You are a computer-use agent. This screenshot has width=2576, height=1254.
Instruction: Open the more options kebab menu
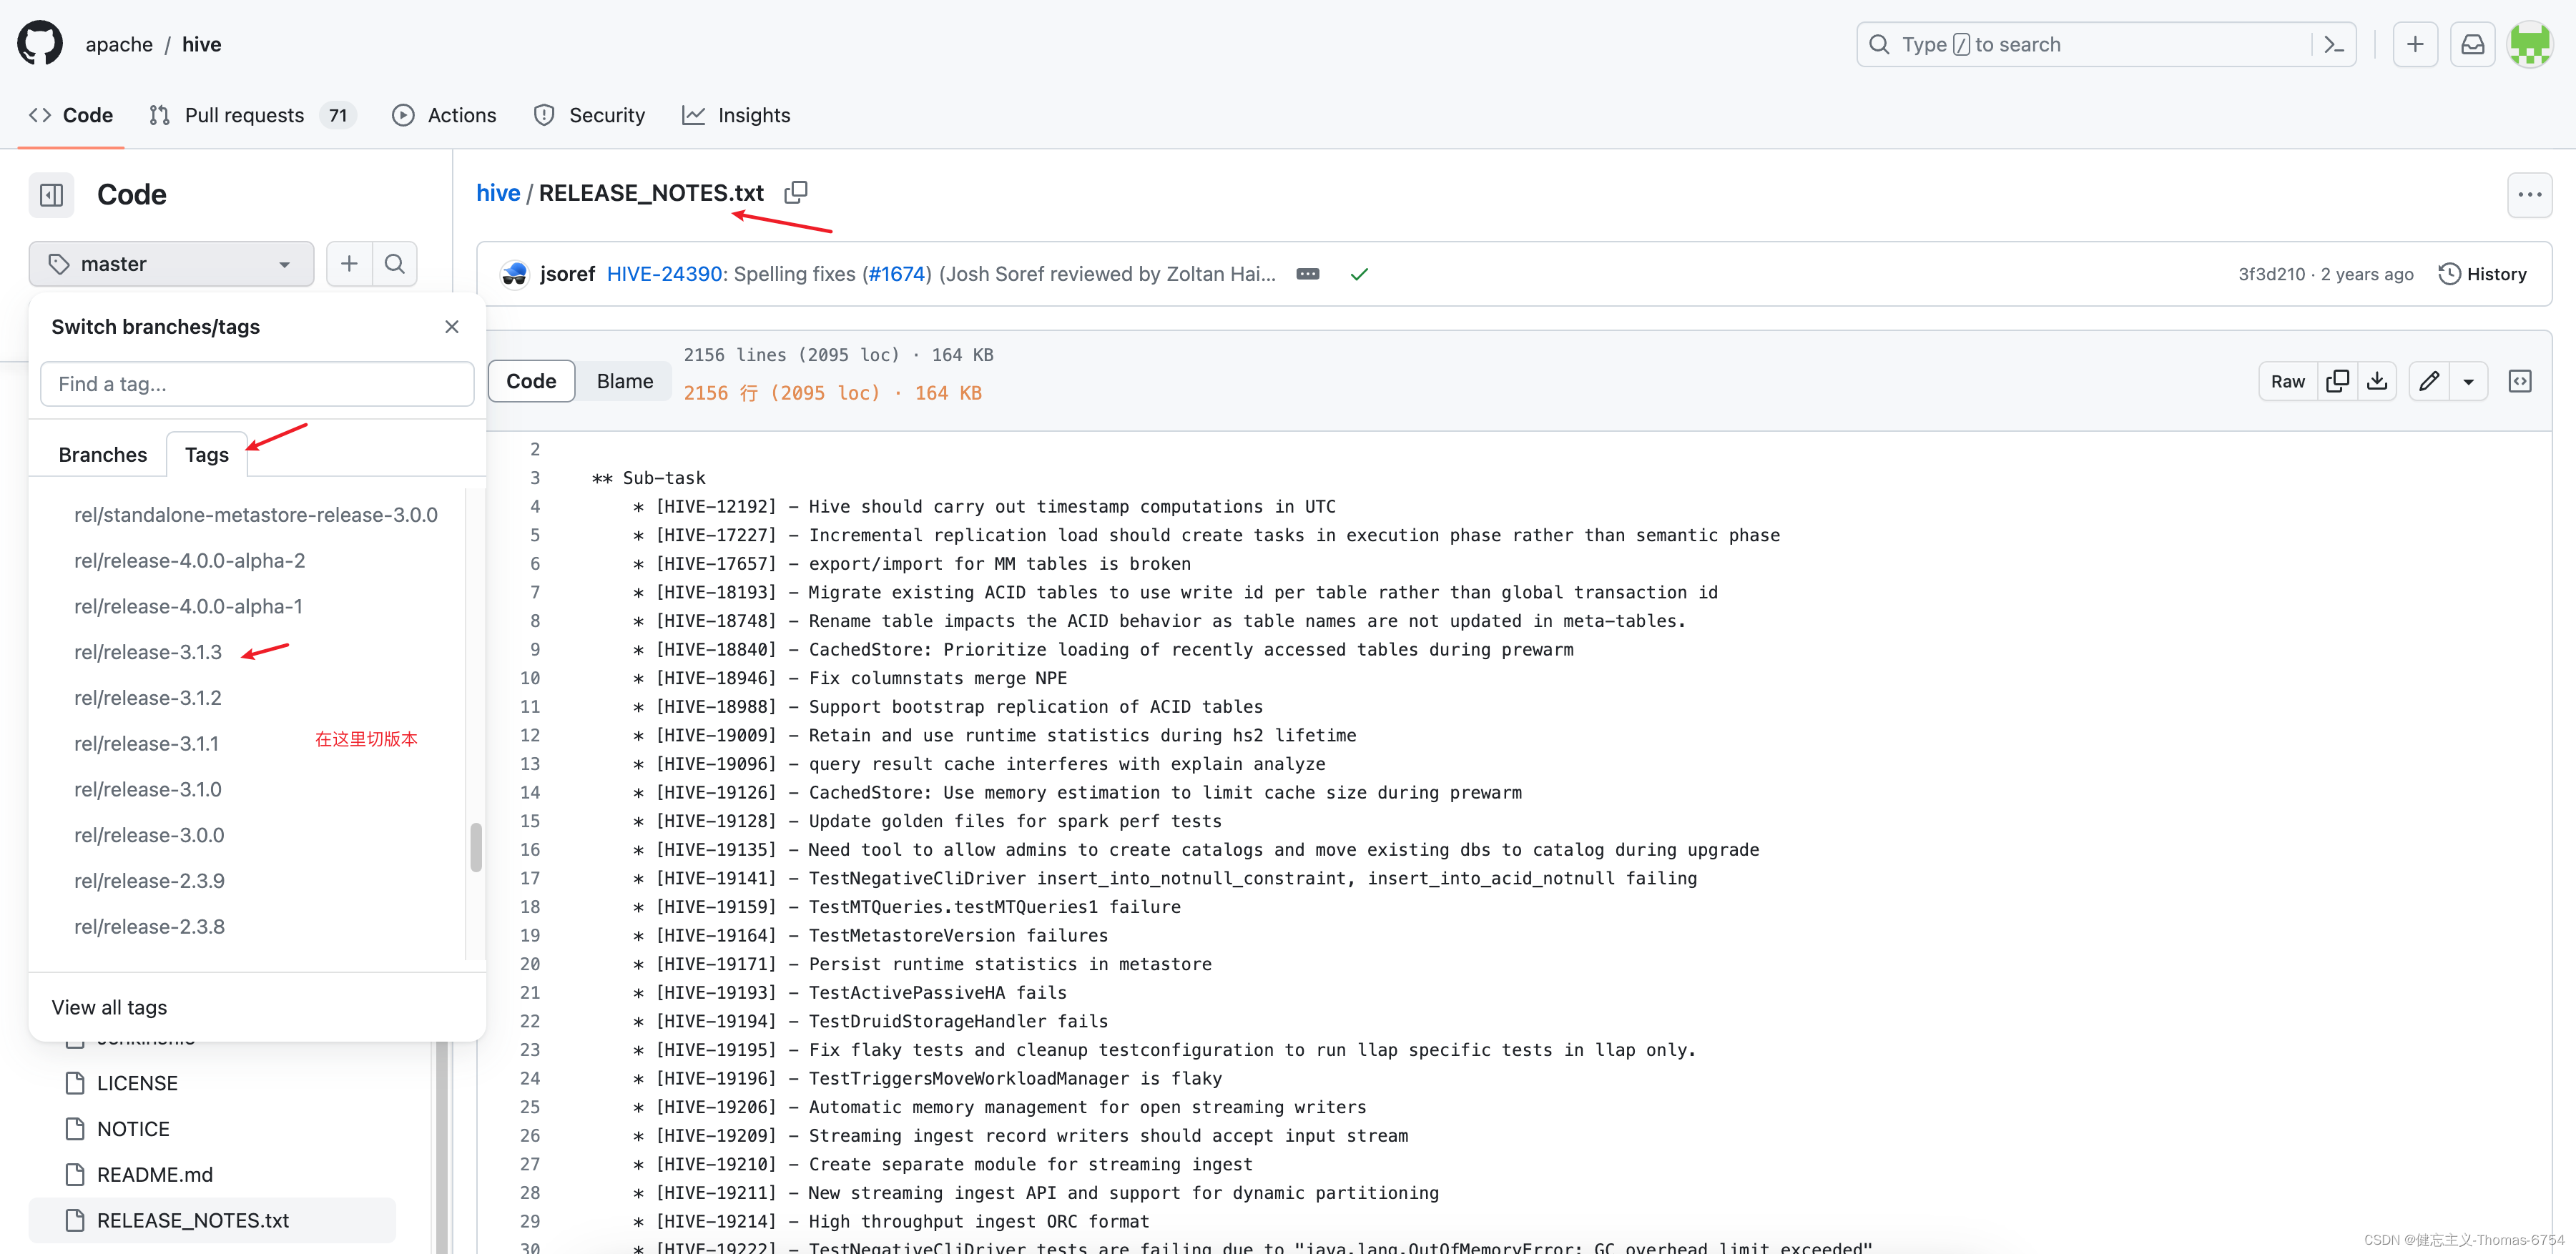2531,195
